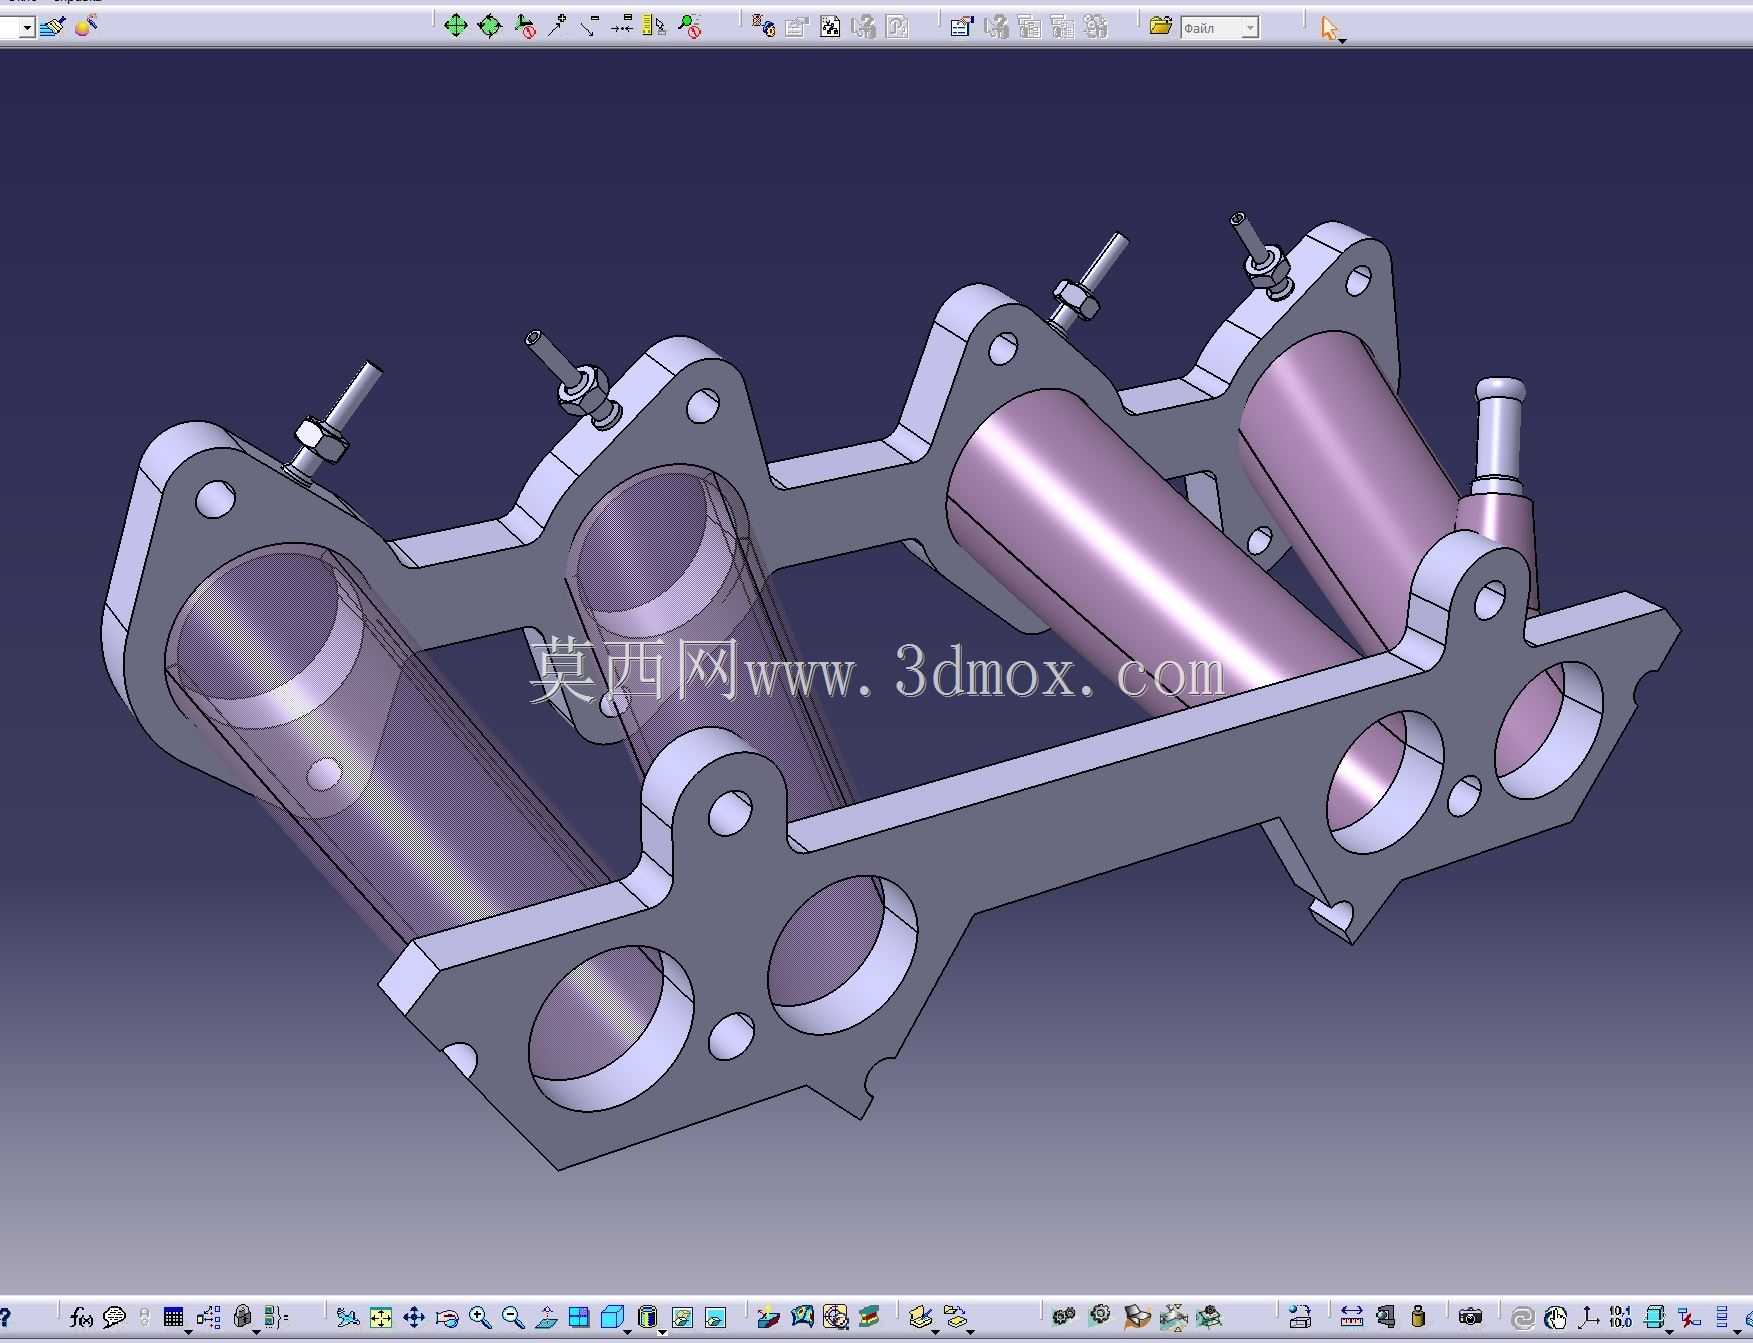Click Swap Visible Space icon
The width and height of the screenshot is (1753, 1343).
(716, 1318)
